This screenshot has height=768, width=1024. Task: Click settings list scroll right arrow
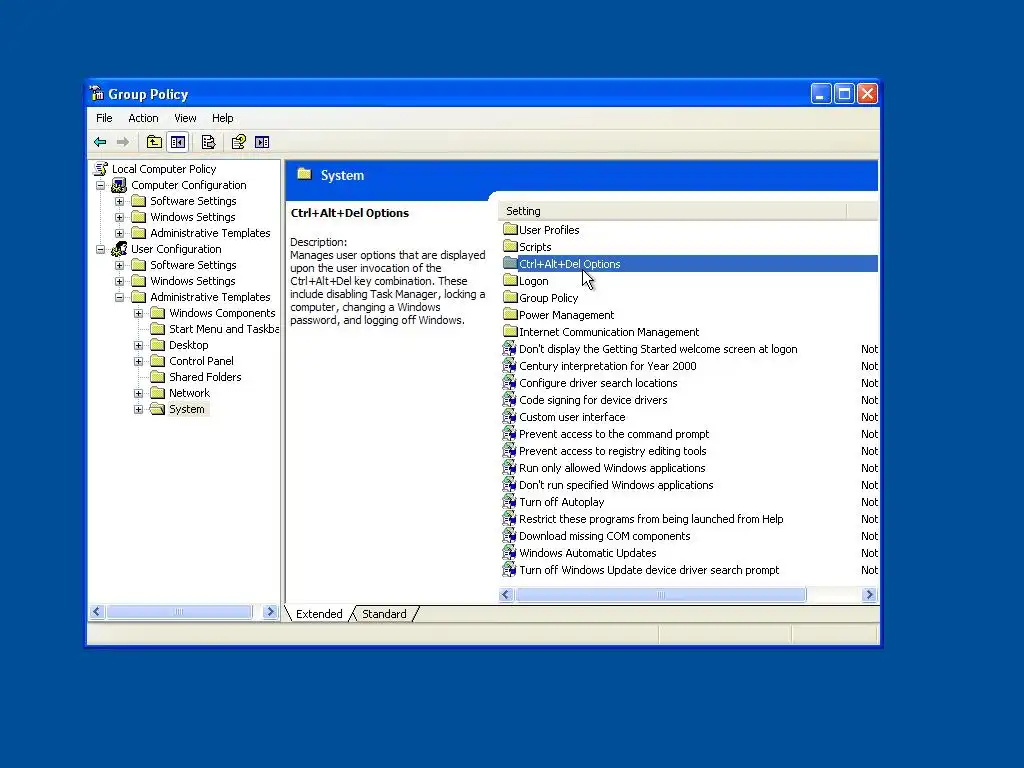click(x=869, y=594)
